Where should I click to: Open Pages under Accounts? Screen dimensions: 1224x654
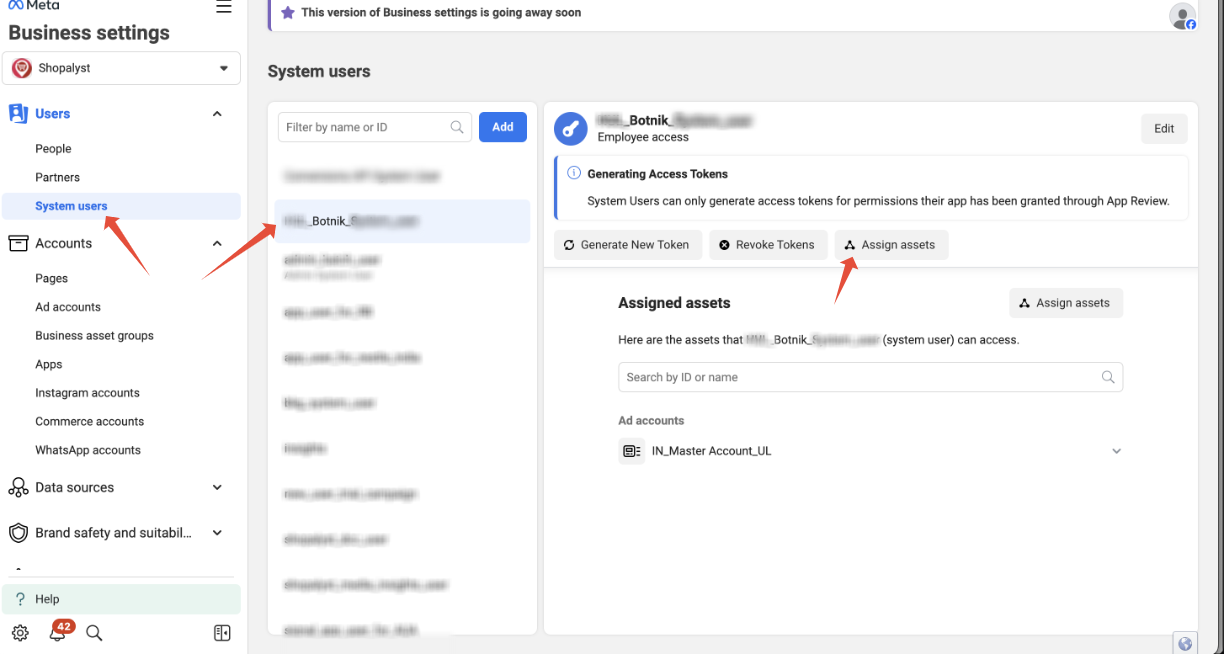coord(51,279)
